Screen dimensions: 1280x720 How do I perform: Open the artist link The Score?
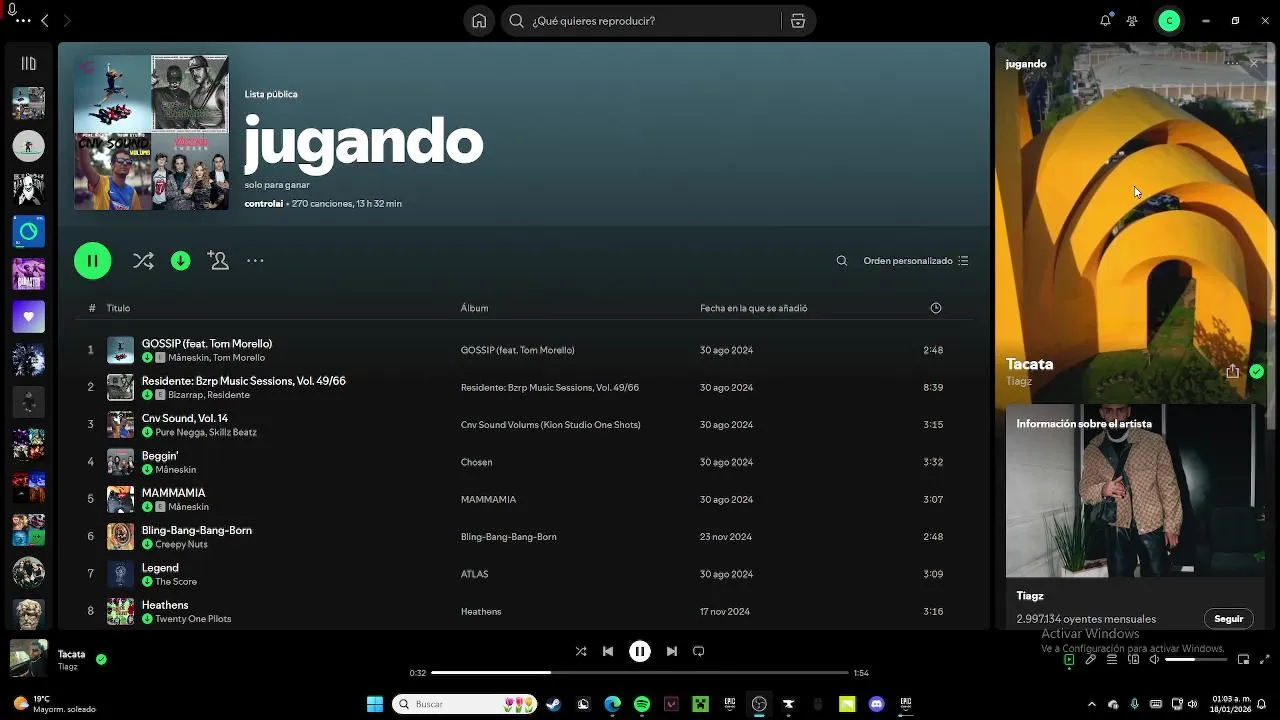tap(176, 582)
